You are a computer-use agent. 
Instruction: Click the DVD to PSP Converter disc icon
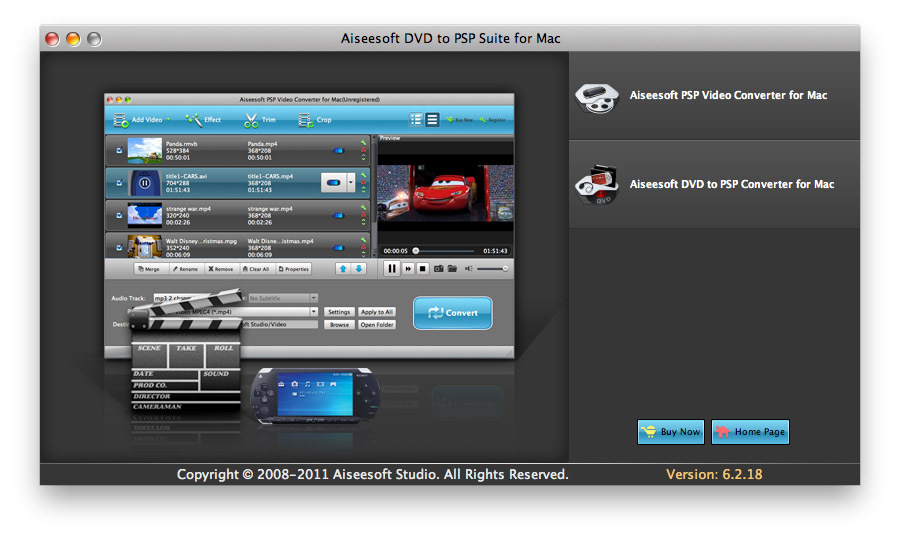597,185
